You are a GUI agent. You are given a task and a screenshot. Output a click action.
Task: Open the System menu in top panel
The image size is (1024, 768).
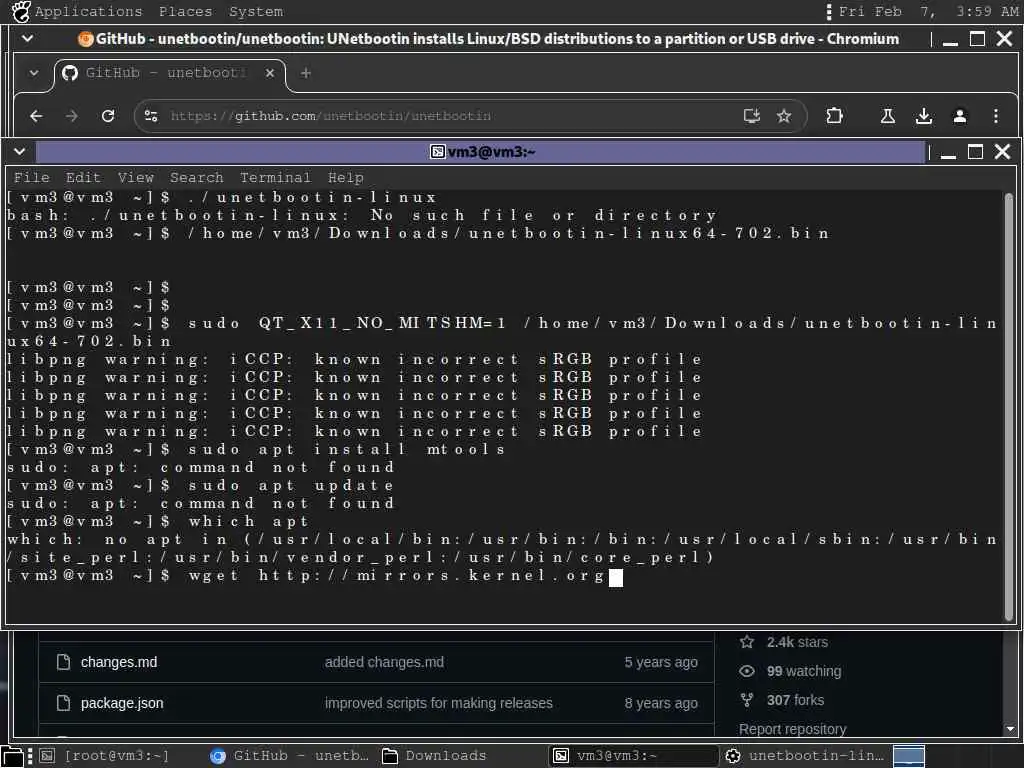coord(255,11)
